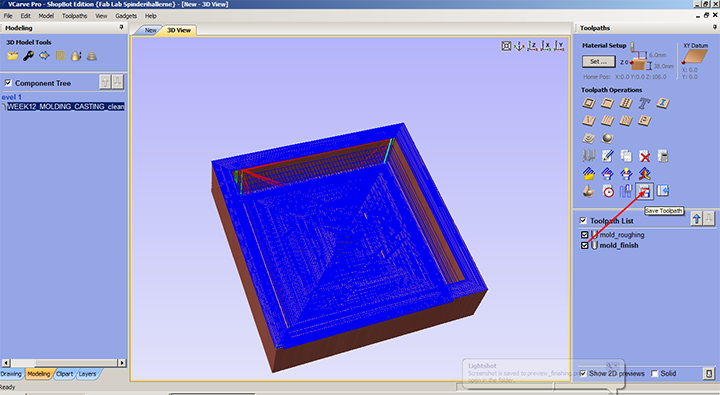
Task: Click the Slice model layered icon
Action: coord(92,56)
